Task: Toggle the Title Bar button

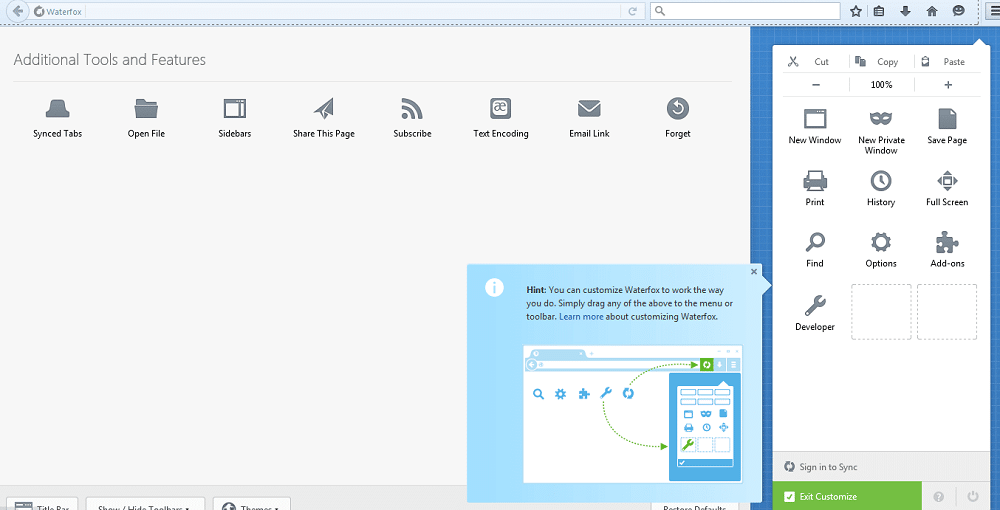Action: pos(41,506)
